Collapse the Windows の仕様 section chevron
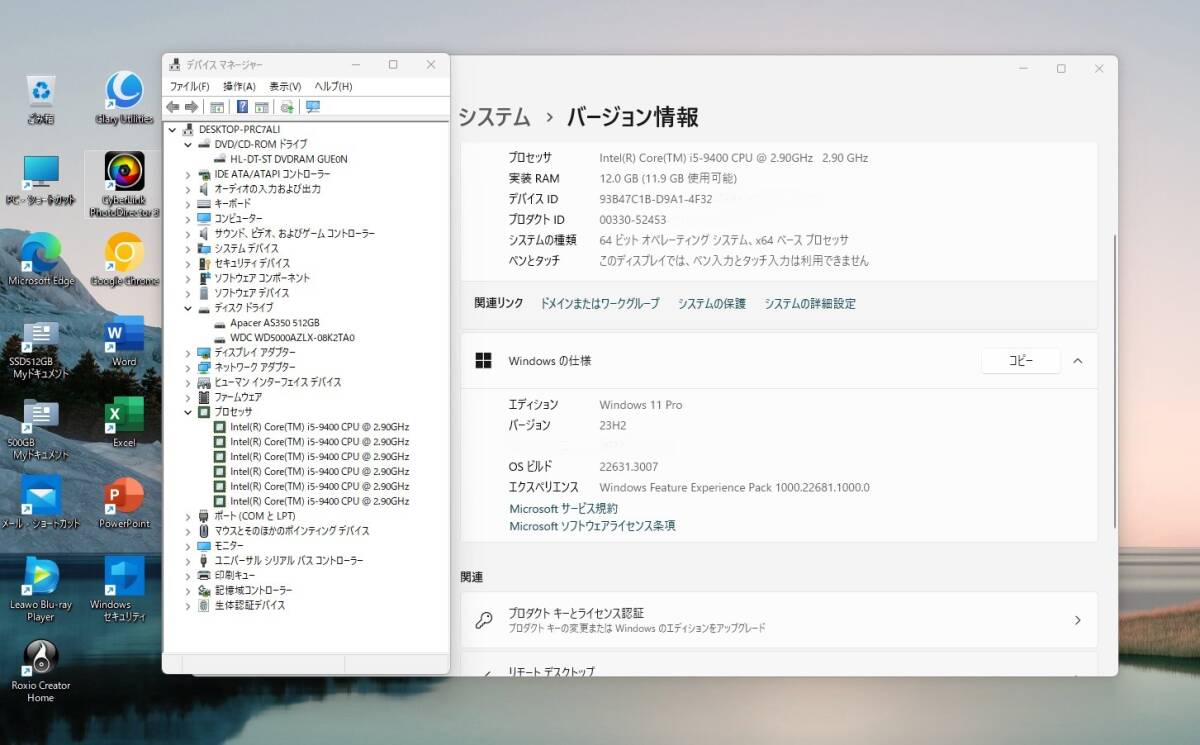 click(x=1077, y=361)
